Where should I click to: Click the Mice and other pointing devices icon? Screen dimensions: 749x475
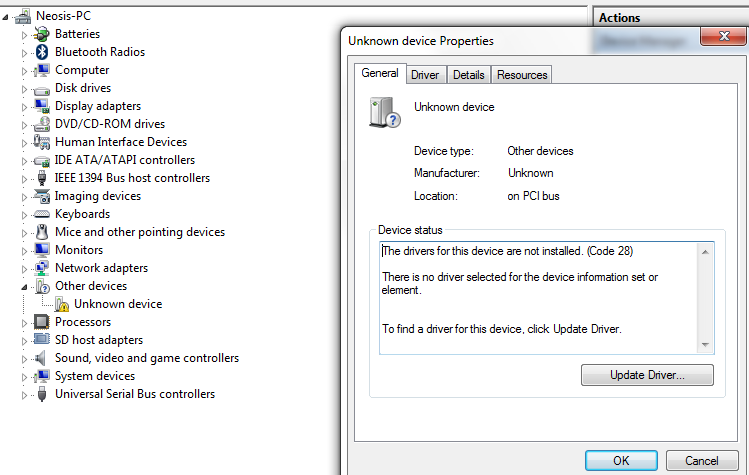pos(42,232)
